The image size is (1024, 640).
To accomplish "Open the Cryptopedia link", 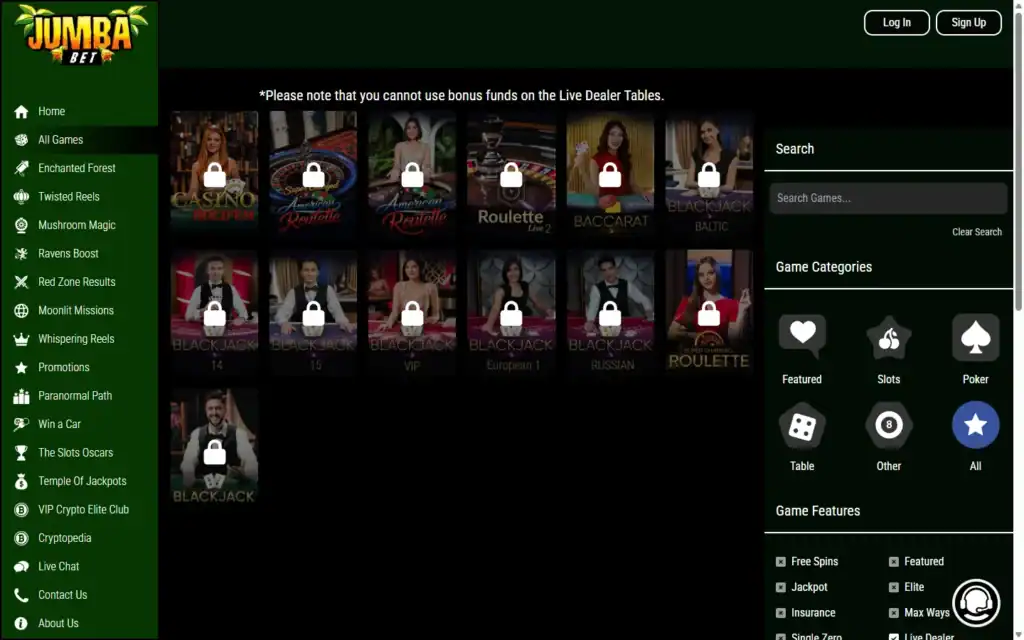I will pyautogui.click(x=65, y=538).
